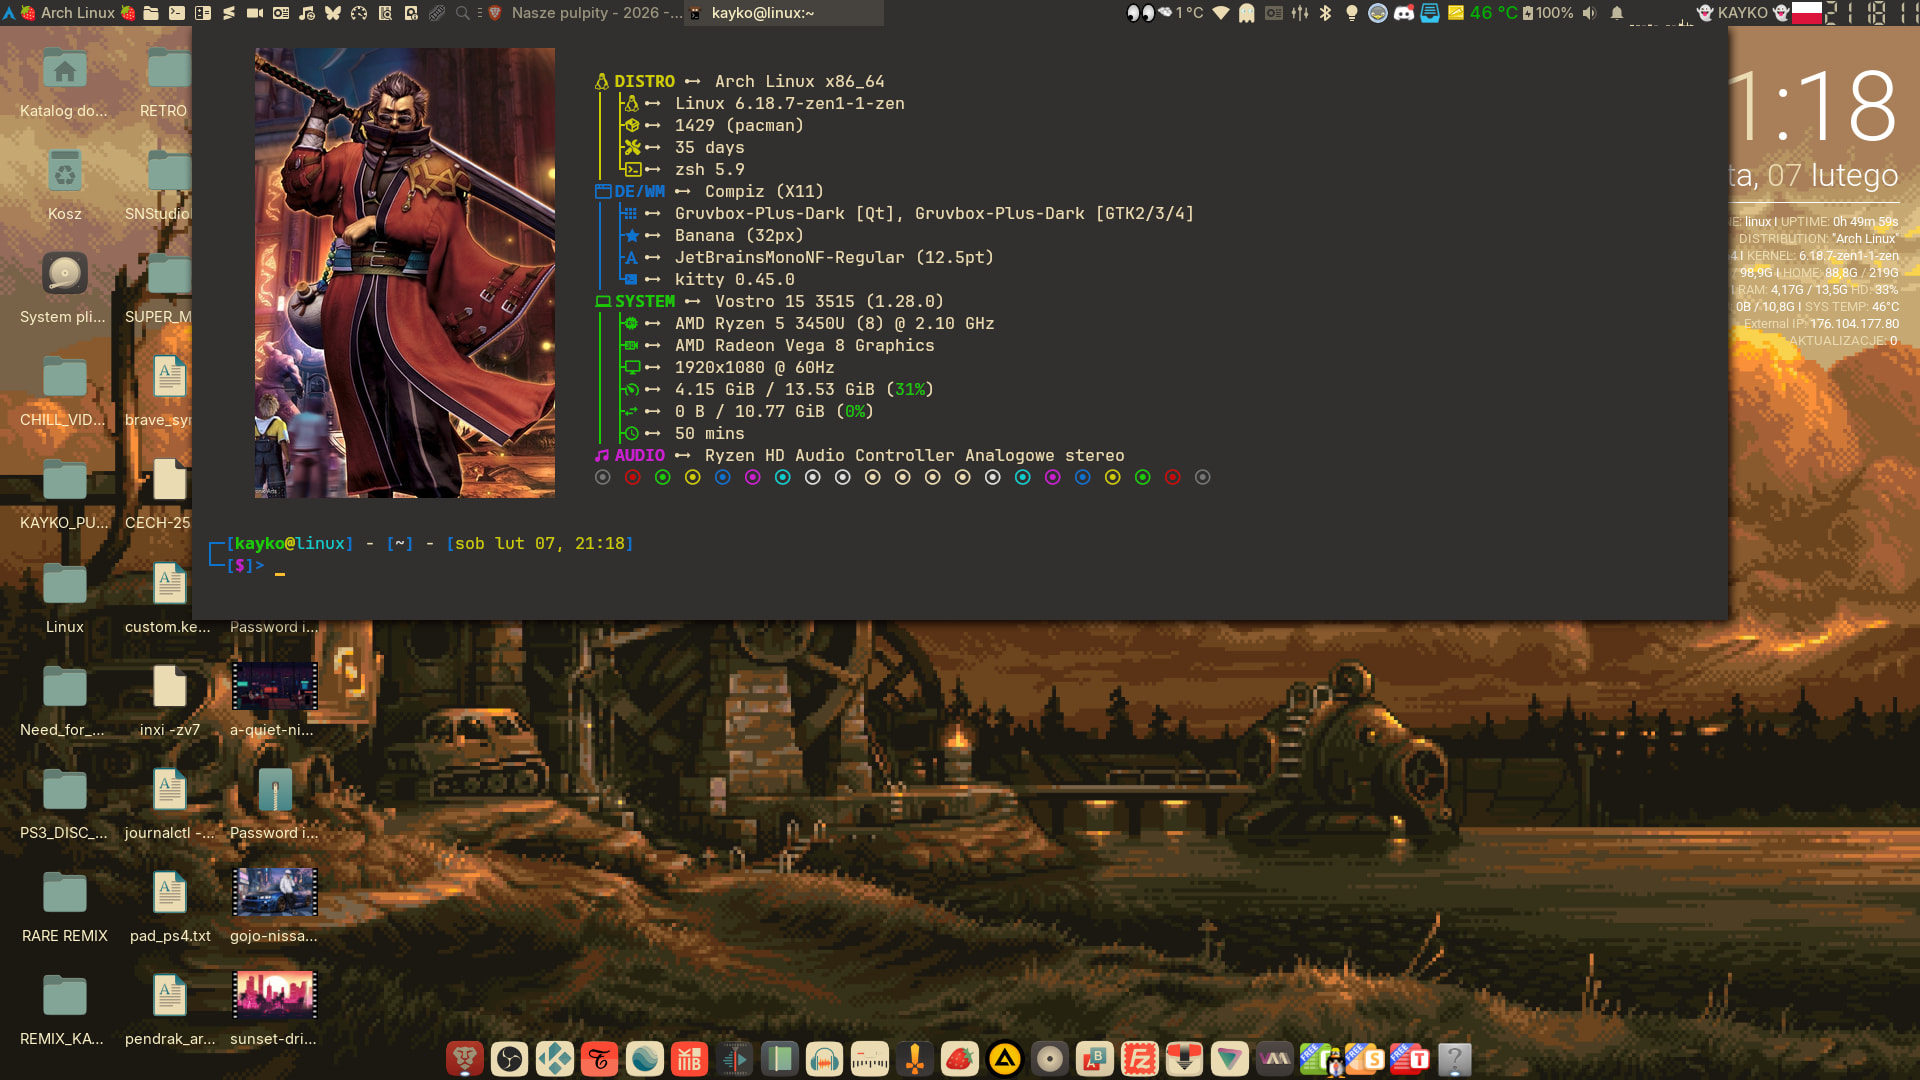
Task: Click the notification bell in panel
Action: click(x=1617, y=13)
